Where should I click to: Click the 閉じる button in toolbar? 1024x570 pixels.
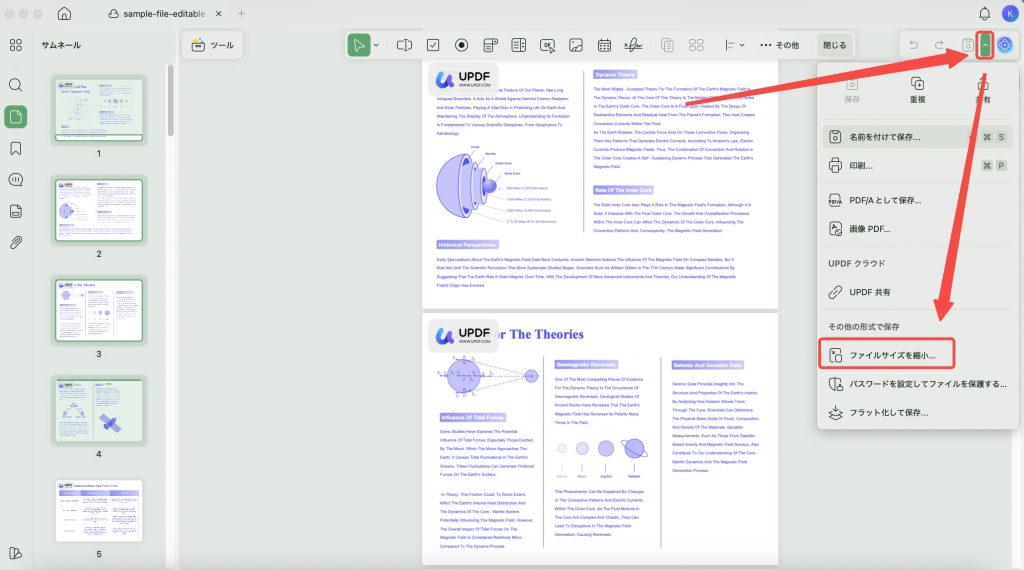[x=835, y=45]
